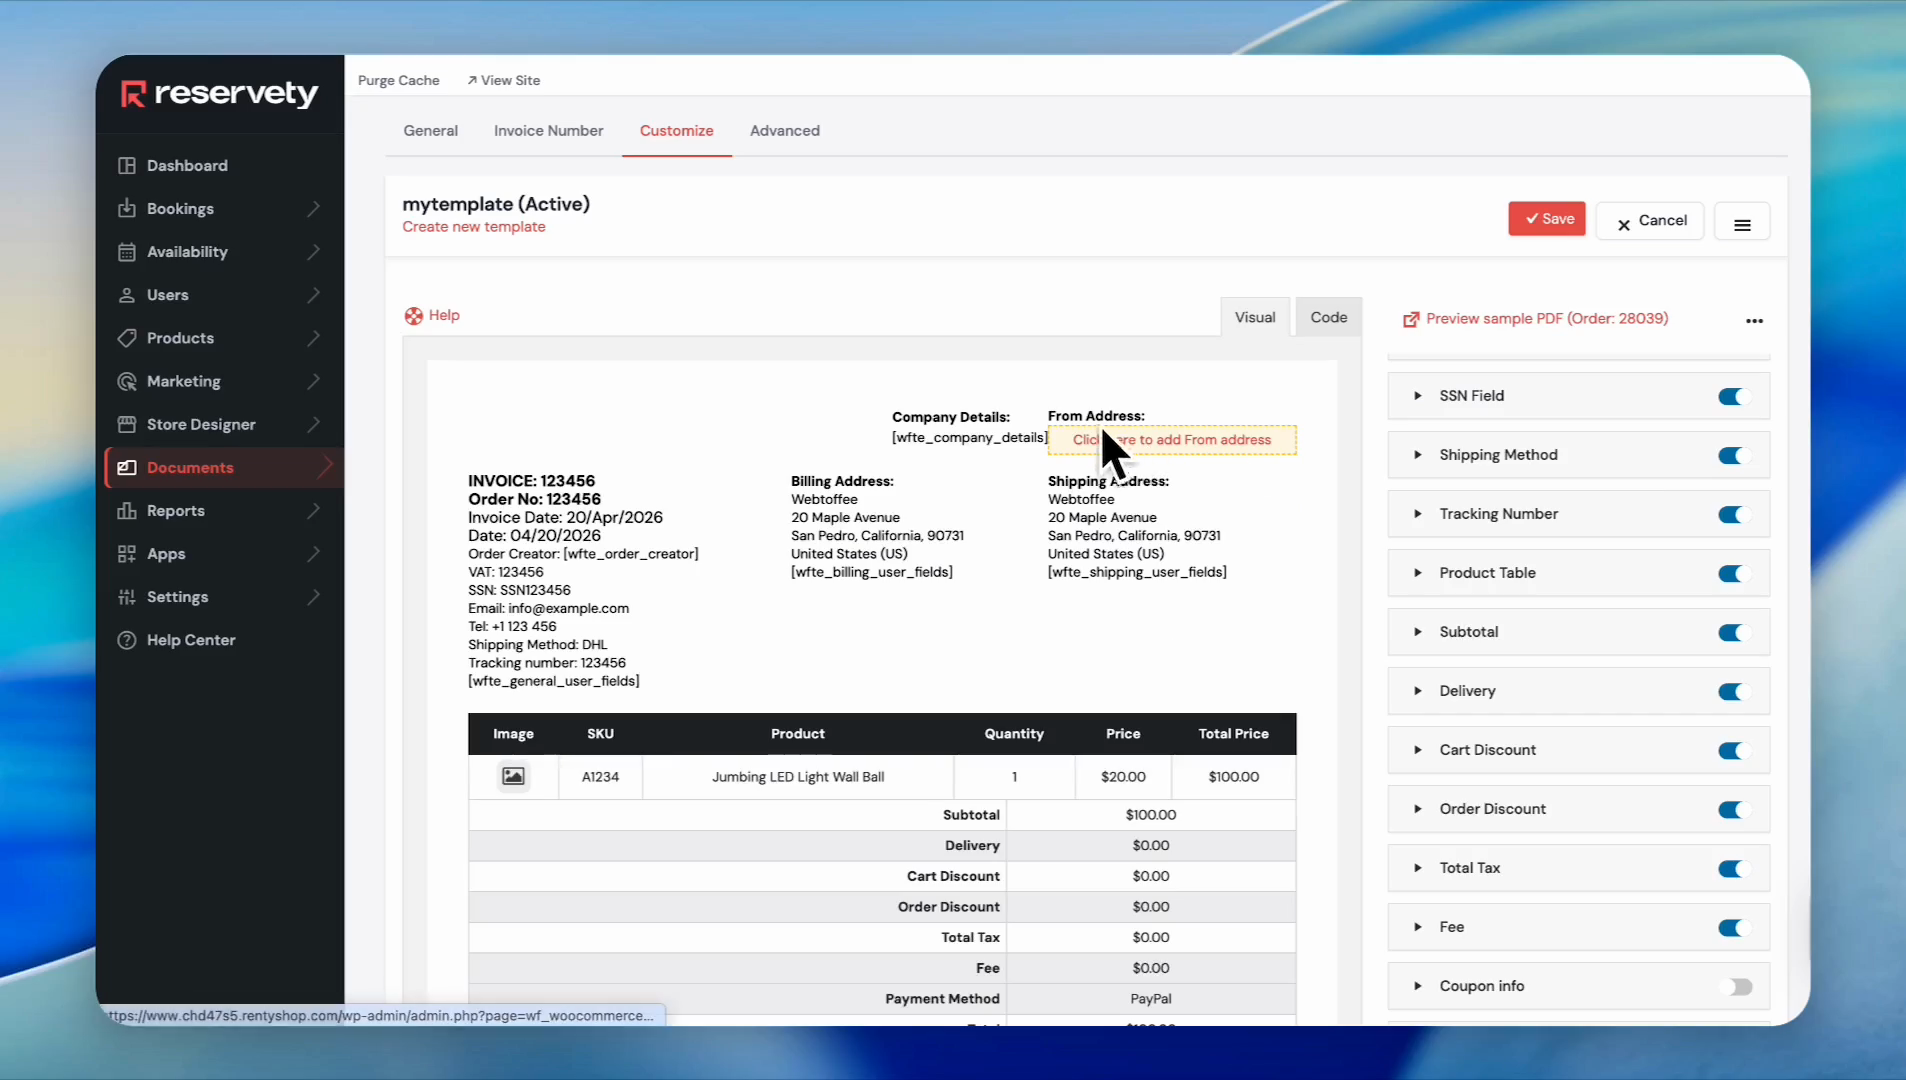Switch to the Code editor tab

pyautogui.click(x=1328, y=318)
